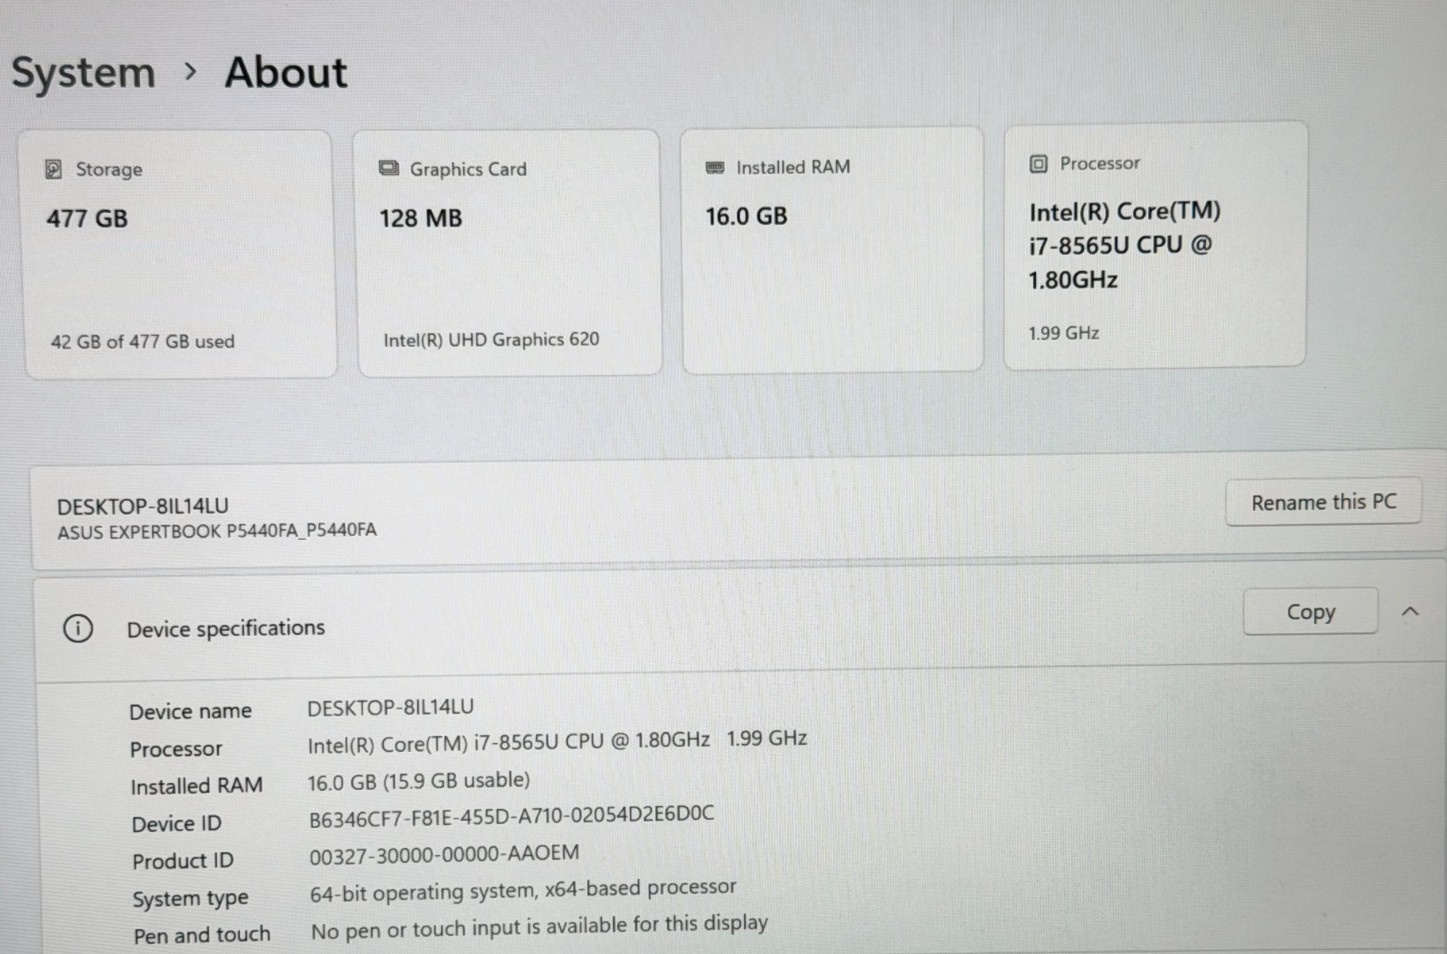Image resolution: width=1447 pixels, height=954 pixels.
Task: Click the Graphics Card icon
Action: tap(389, 168)
